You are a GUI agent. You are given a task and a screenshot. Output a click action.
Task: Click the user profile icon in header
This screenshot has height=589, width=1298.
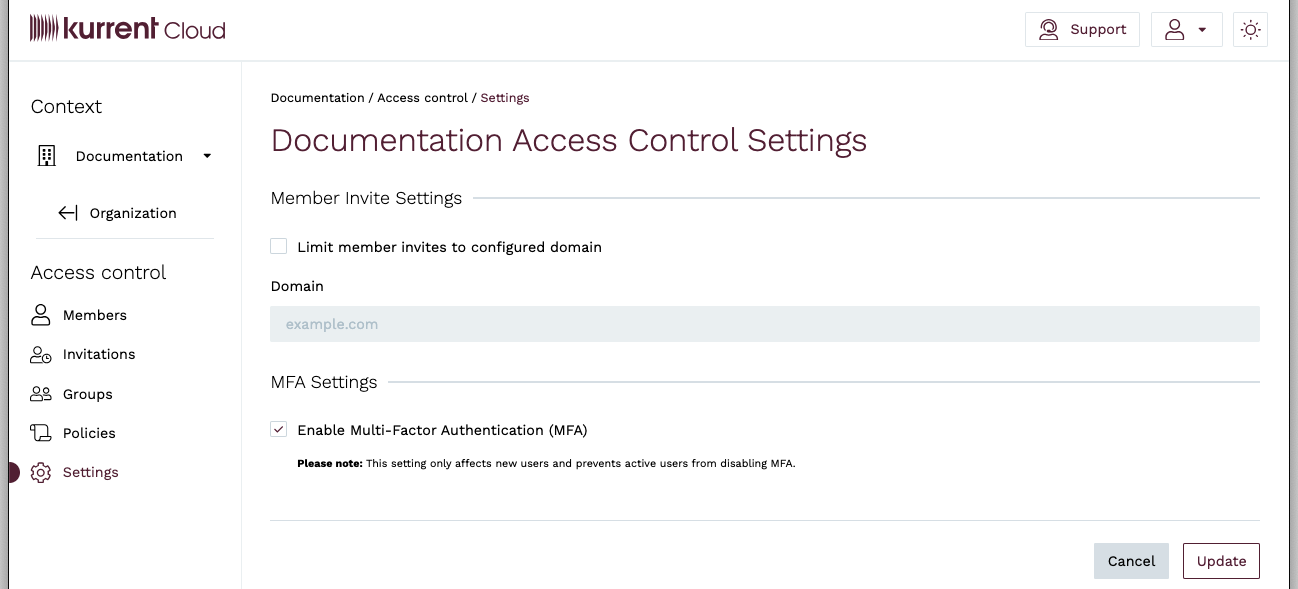coord(1176,29)
